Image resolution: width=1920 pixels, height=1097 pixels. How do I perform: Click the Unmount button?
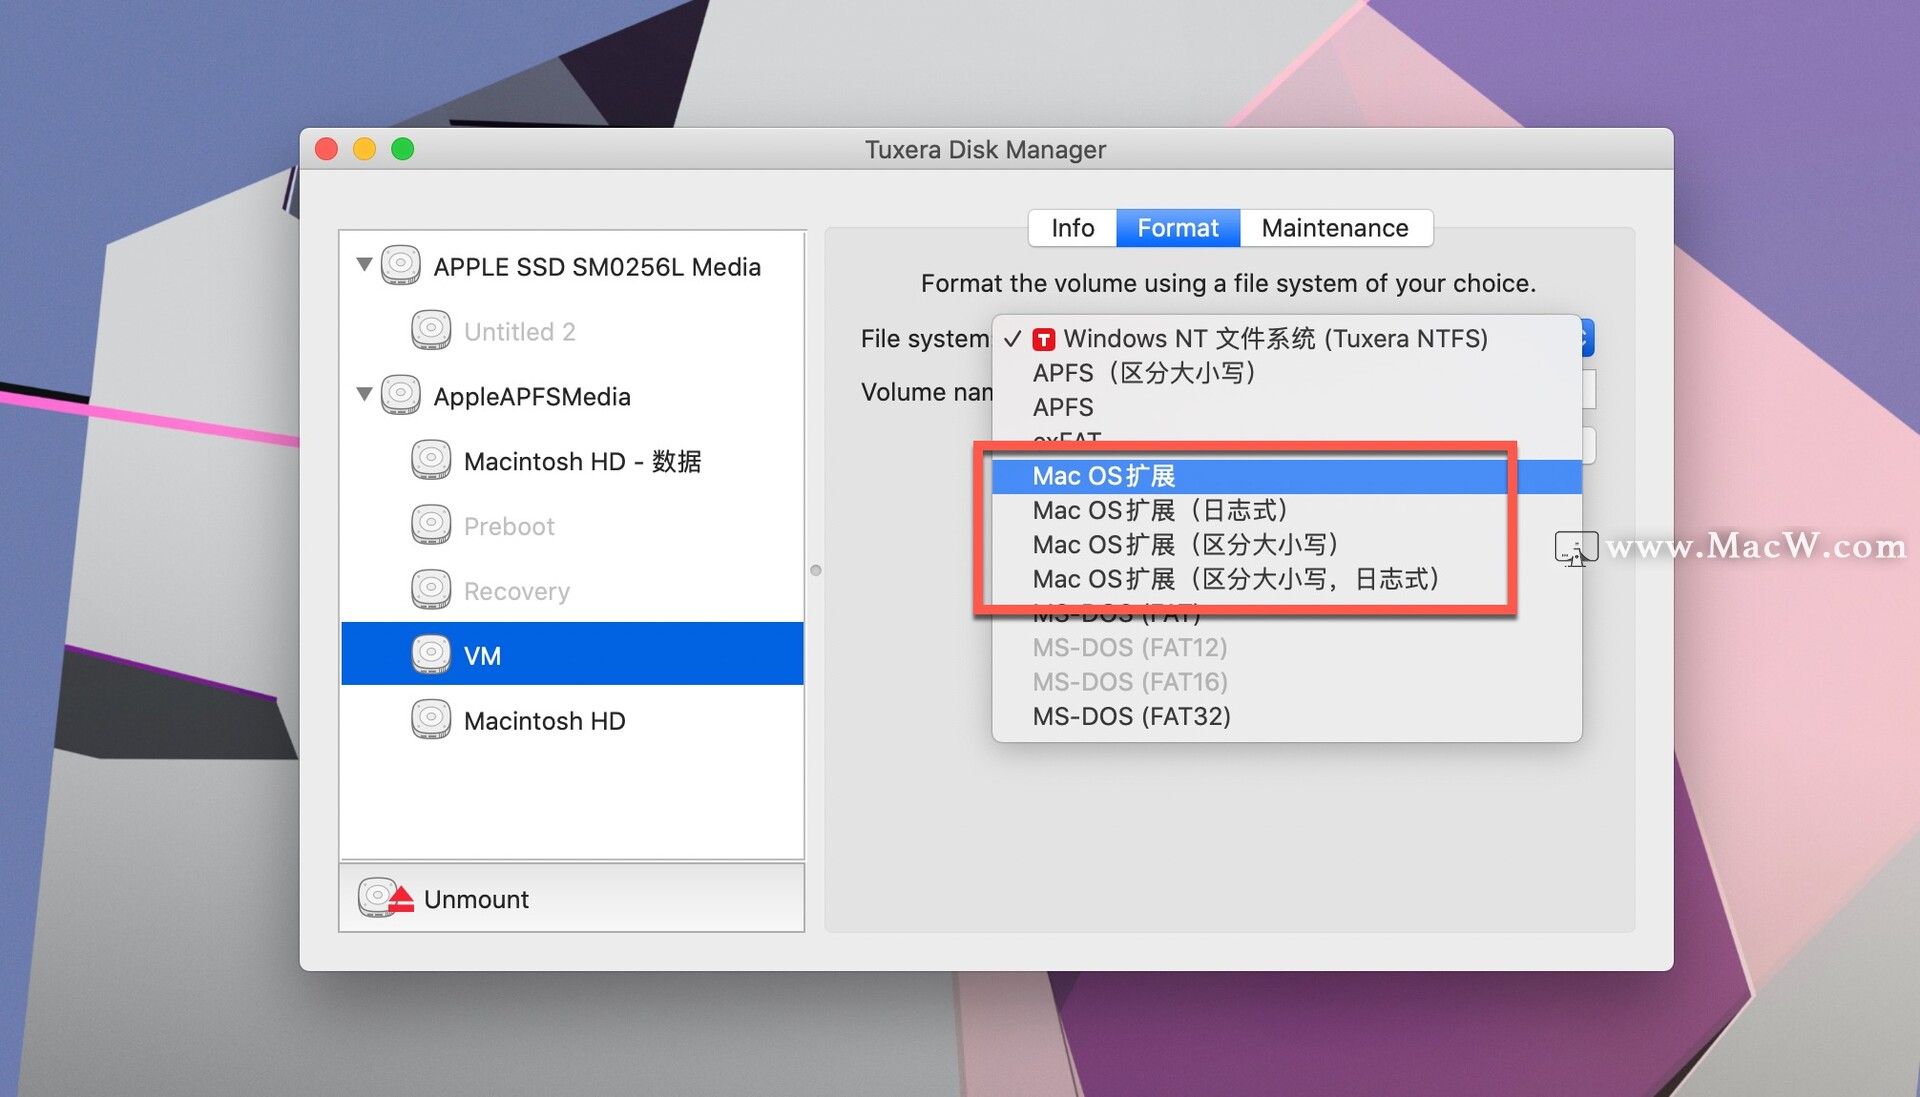tap(475, 897)
